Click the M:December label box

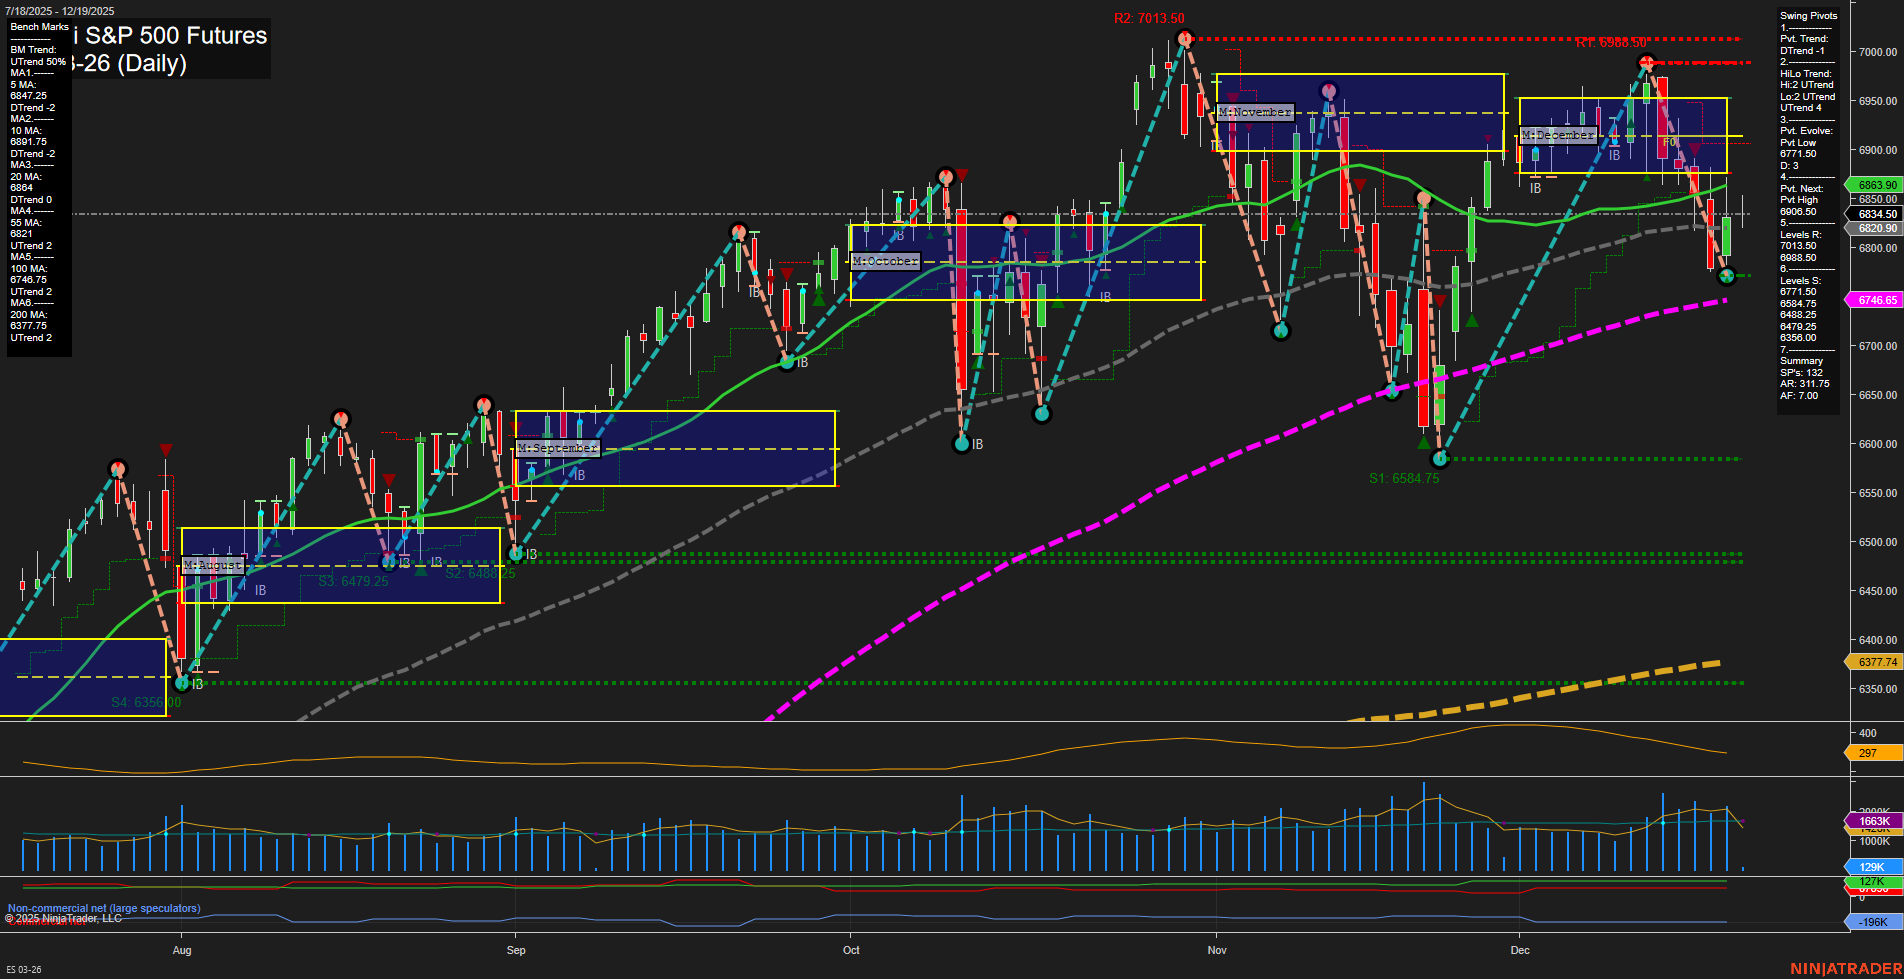[x=1557, y=134]
